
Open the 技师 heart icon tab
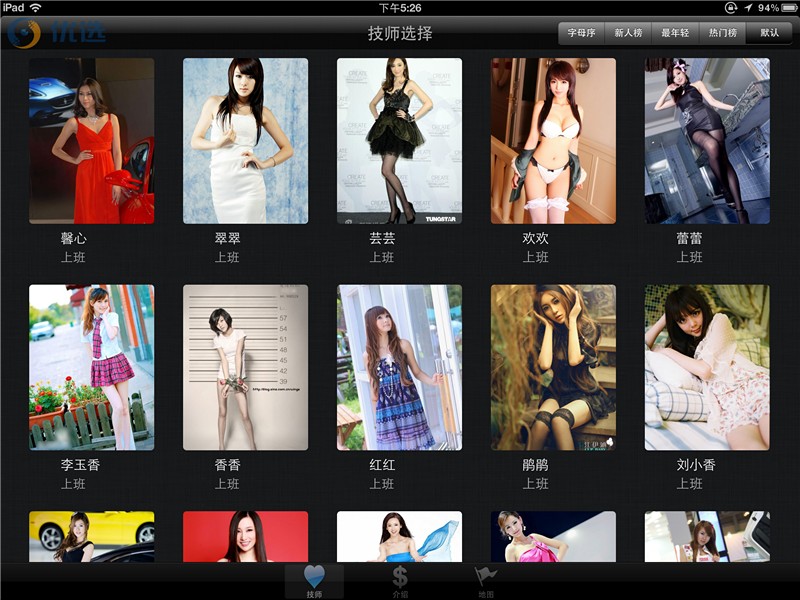coord(314,582)
